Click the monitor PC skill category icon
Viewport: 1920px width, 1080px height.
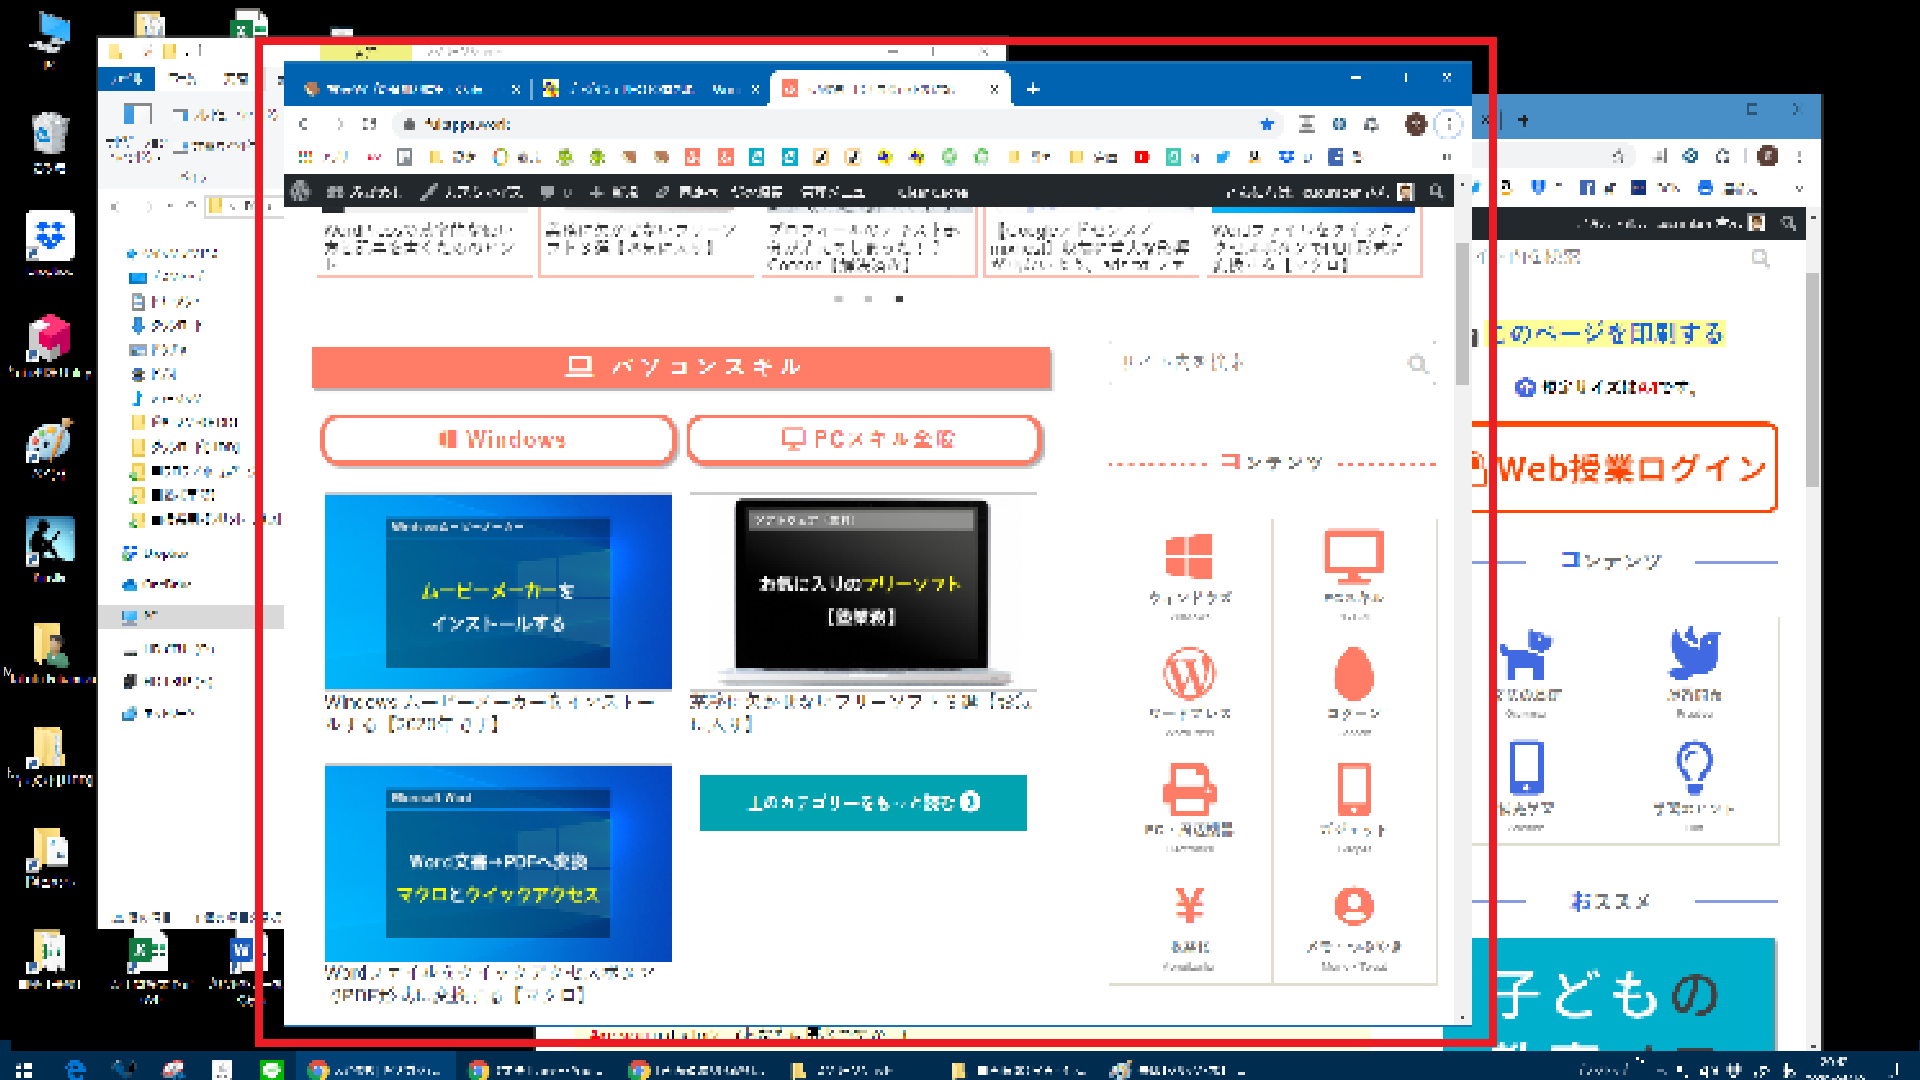point(1354,557)
